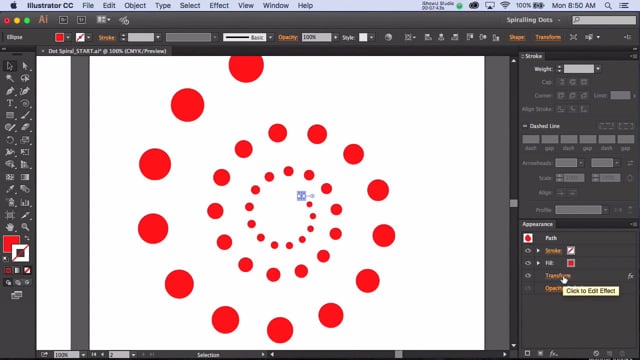Click the Stroke none swatch in Appearance panel
The height and width of the screenshot is (360, 640).
(571, 251)
